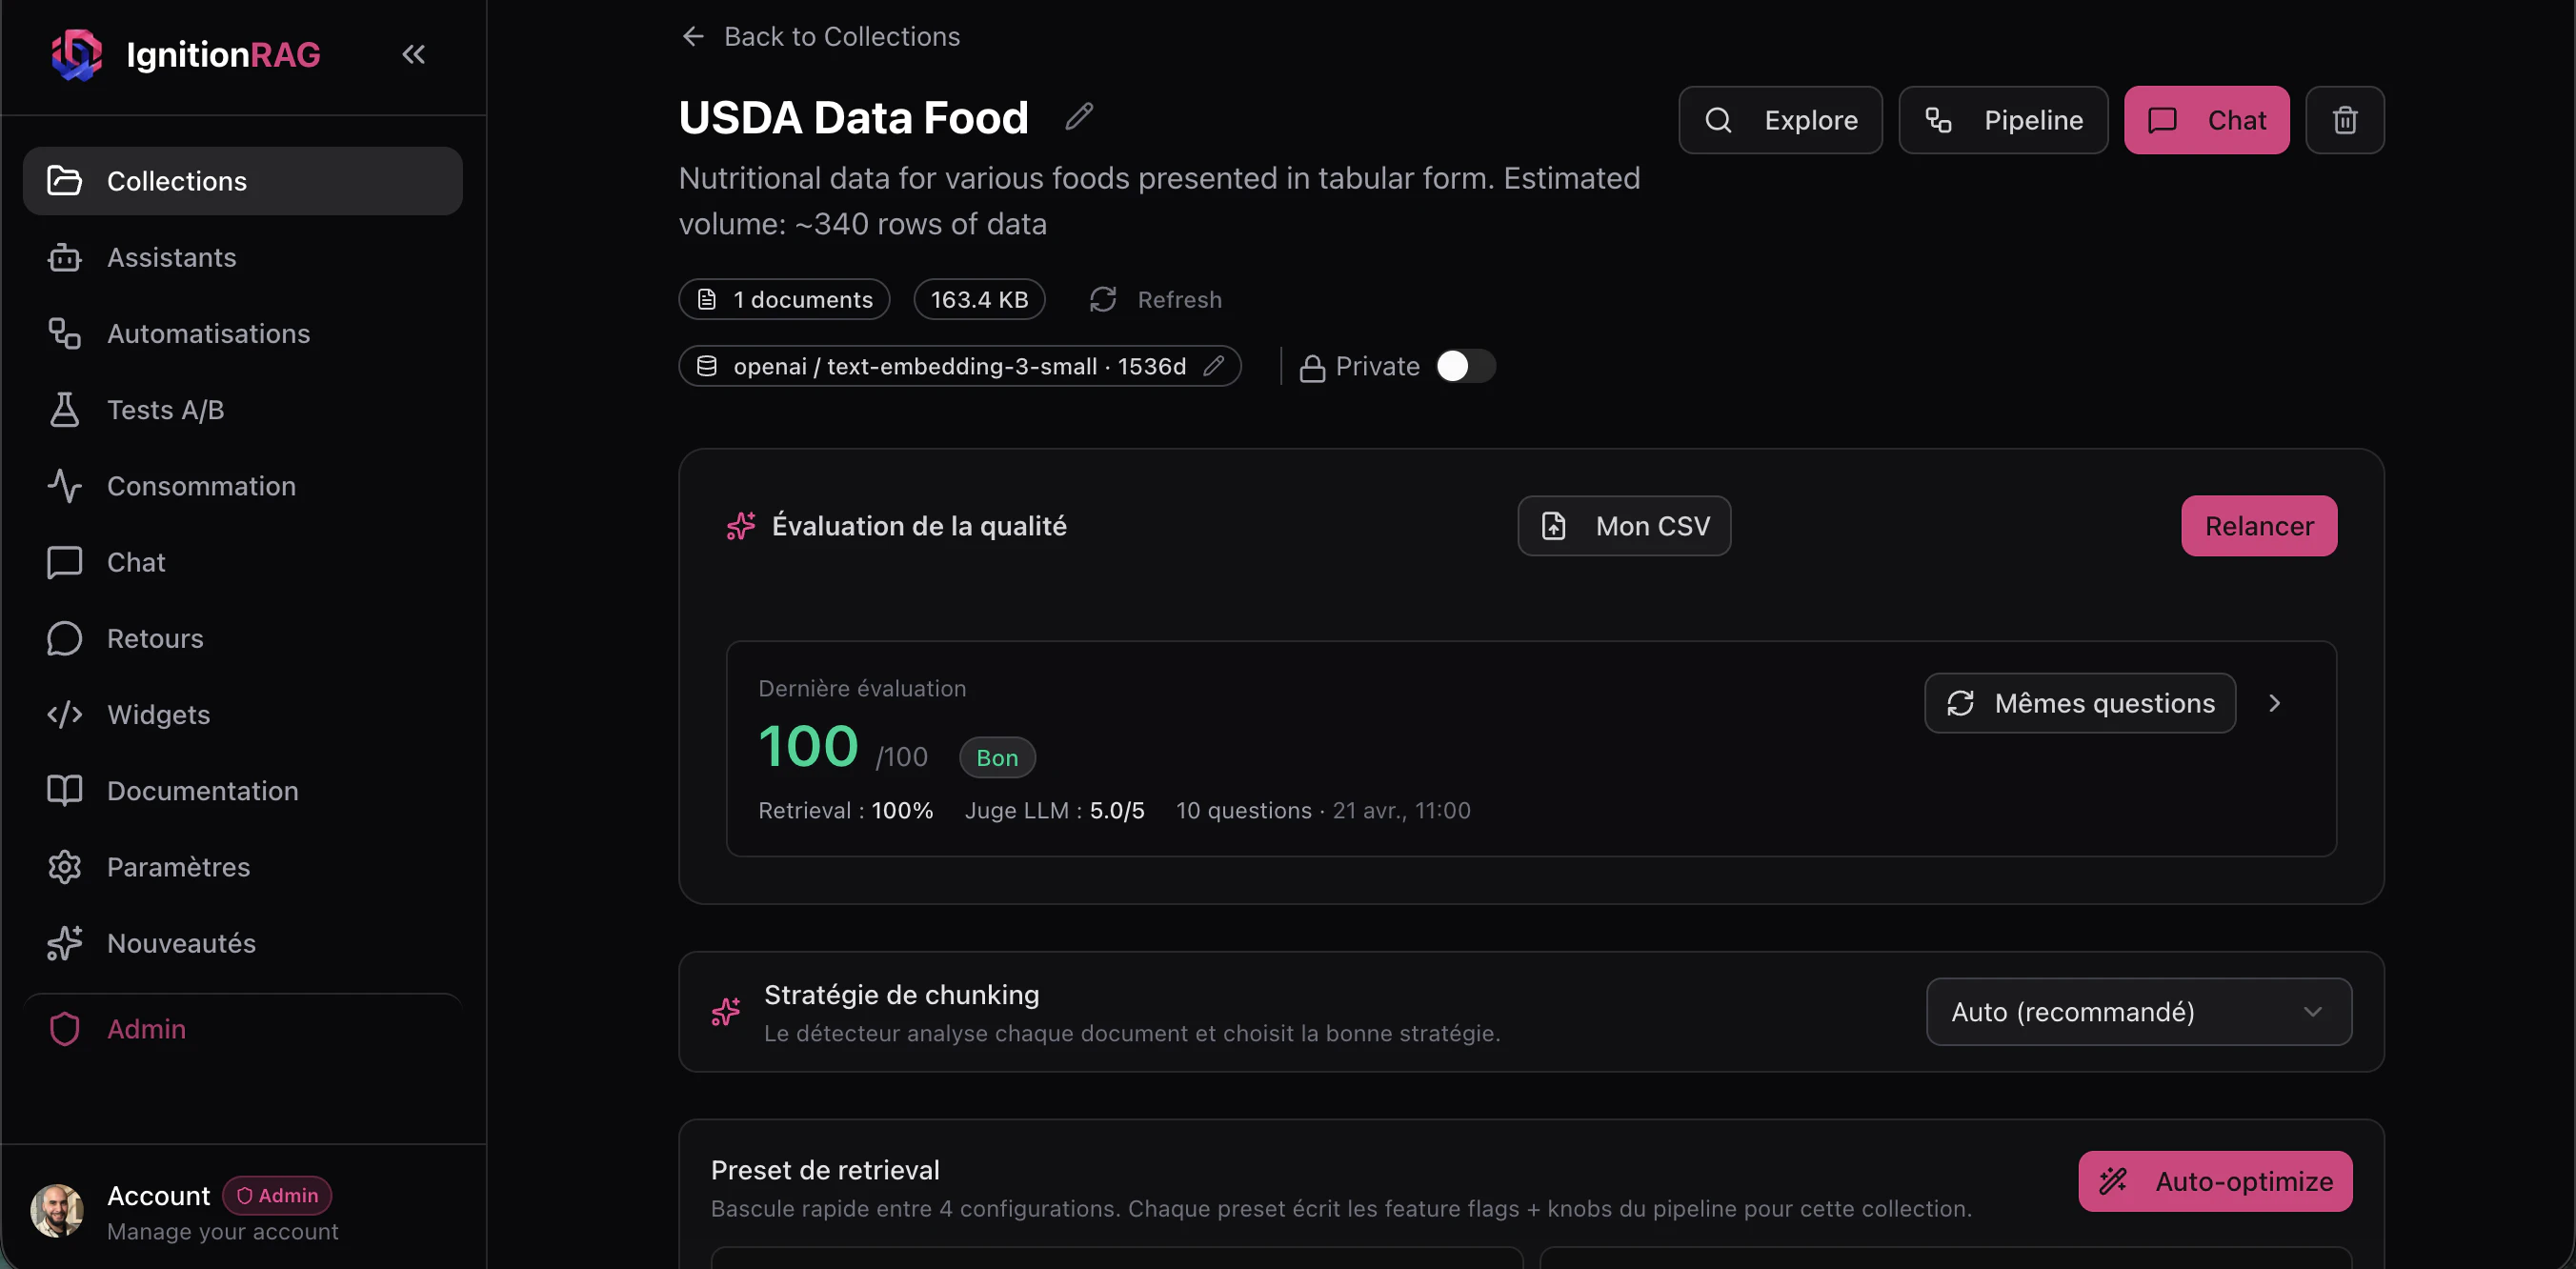Screen dimensions: 2576x1269
Task: Open the Pipeline view
Action: [2003, 120]
